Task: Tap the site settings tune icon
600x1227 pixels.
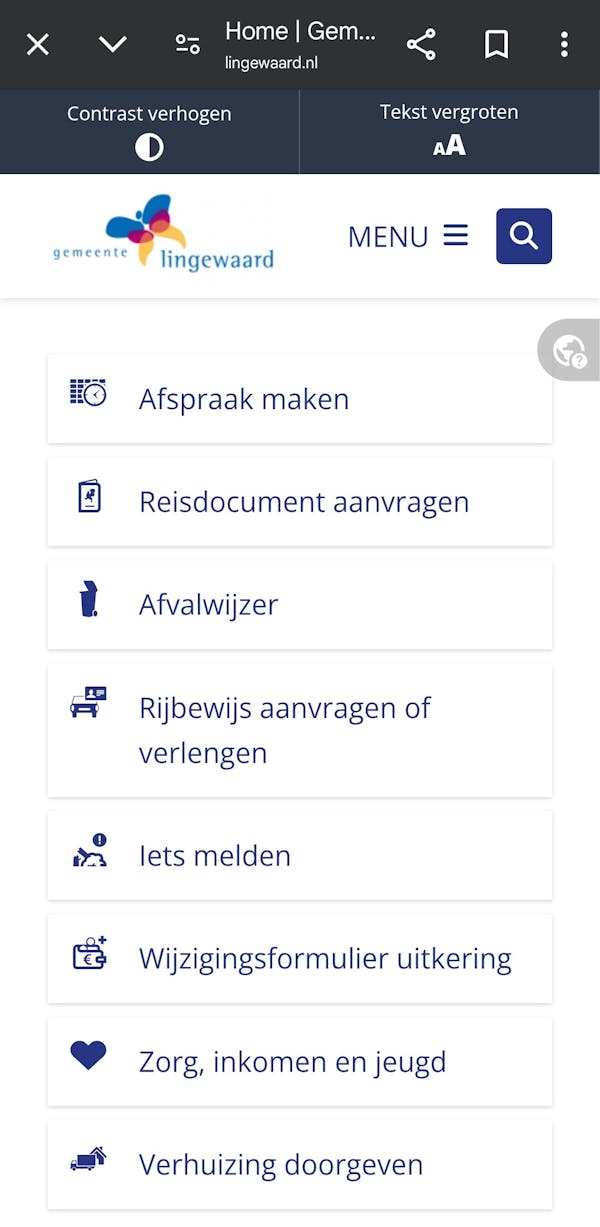Action: 187,44
